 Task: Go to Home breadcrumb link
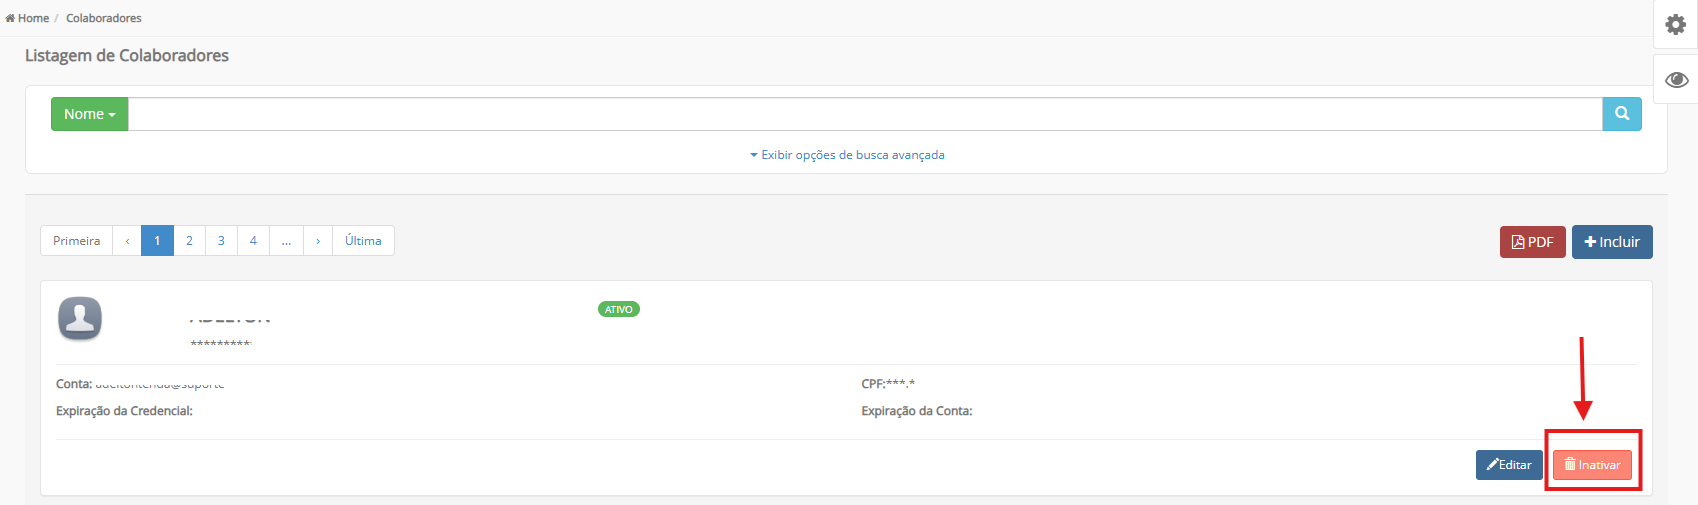[27, 18]
